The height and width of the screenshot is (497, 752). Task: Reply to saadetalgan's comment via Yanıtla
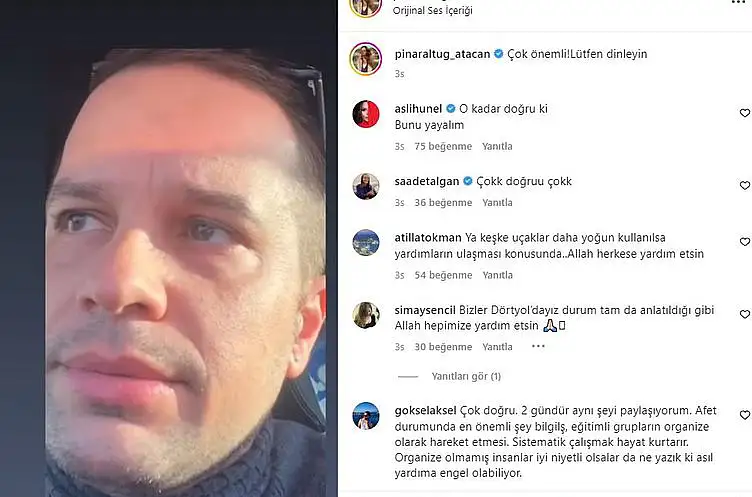(497, 203)
